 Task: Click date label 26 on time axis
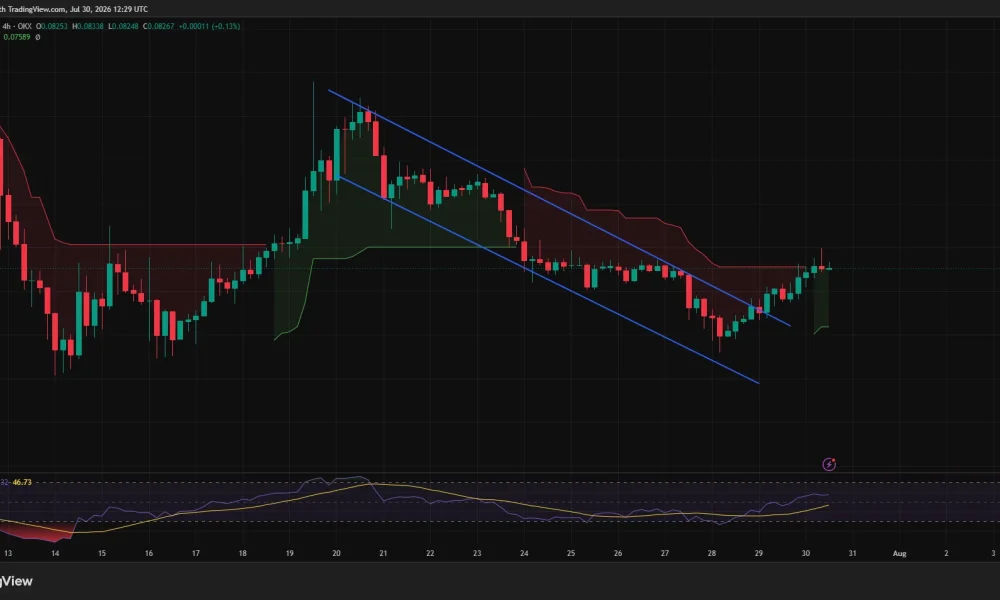coord(617,553)
